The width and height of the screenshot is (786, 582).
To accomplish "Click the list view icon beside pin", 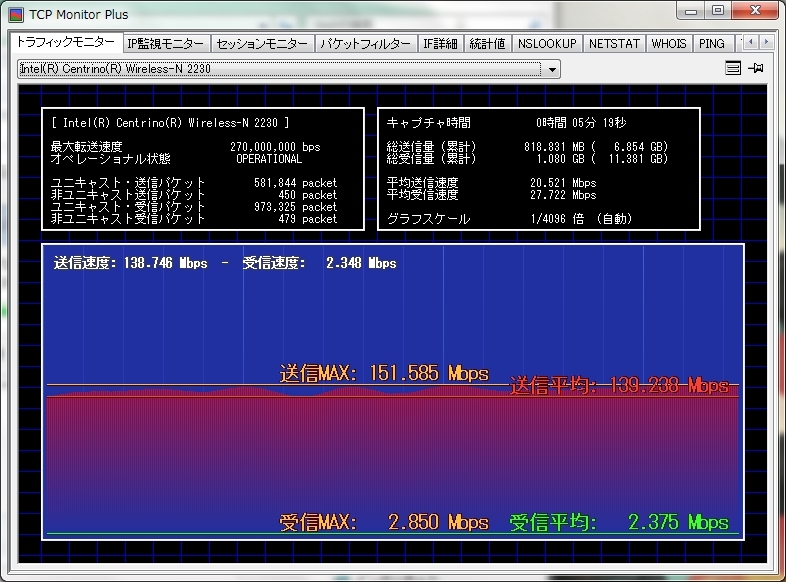I will [733, 69].
